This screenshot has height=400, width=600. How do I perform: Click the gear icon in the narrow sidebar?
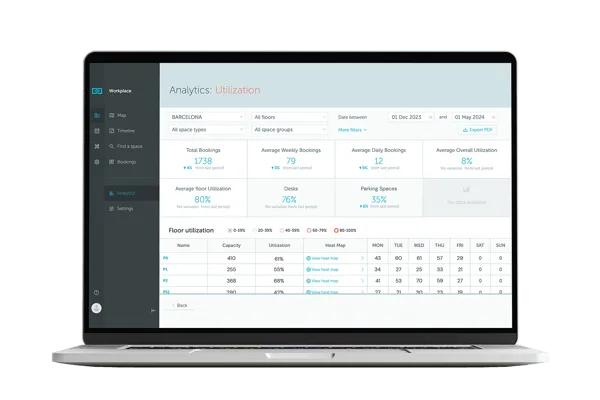97,162
